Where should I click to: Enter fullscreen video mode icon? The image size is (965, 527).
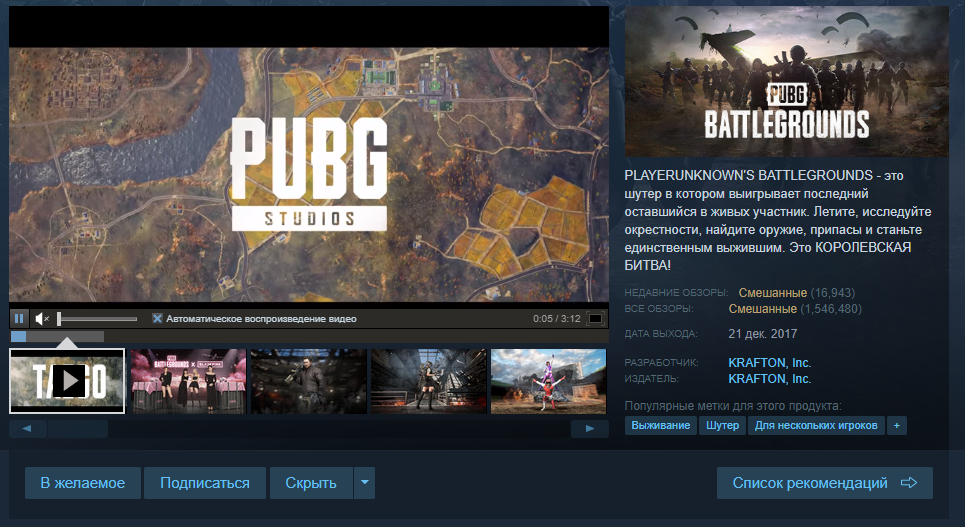(595, 318)
